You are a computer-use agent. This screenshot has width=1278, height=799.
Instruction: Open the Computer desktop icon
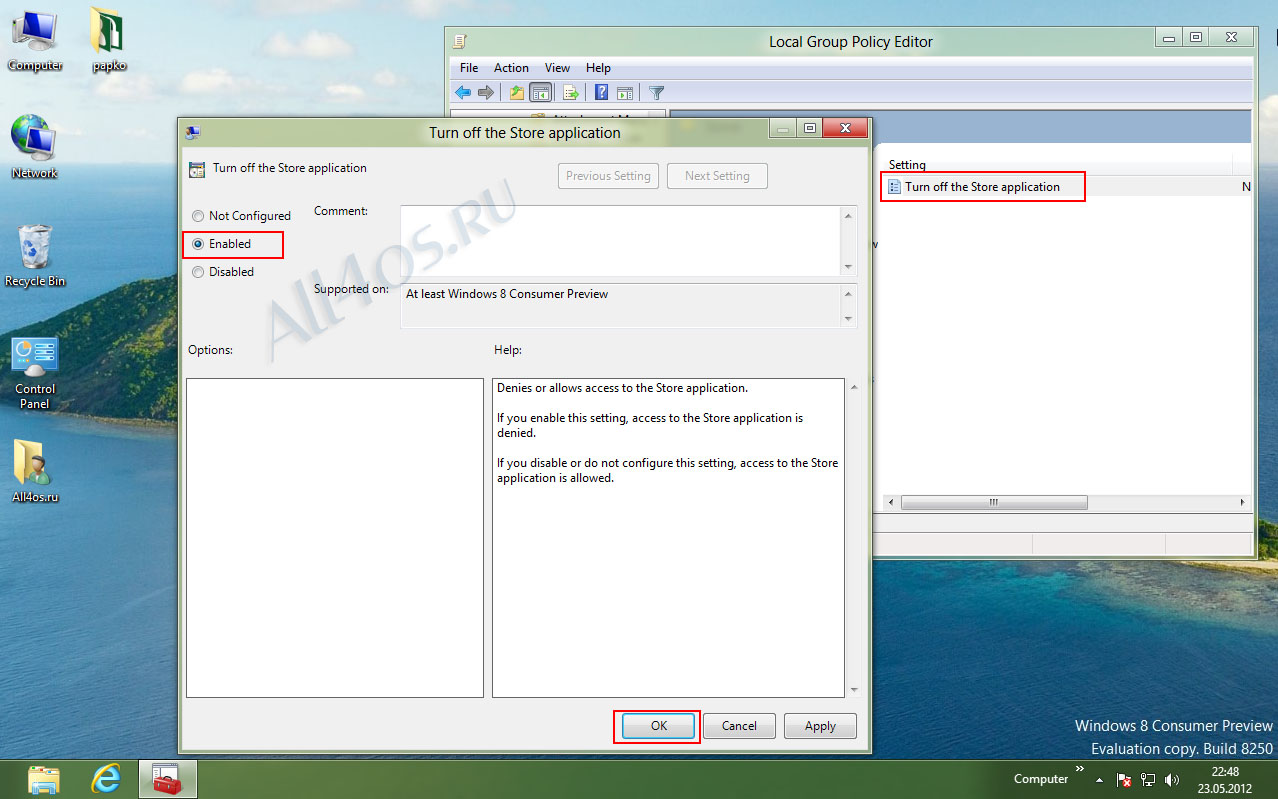(x=35, y=40)
